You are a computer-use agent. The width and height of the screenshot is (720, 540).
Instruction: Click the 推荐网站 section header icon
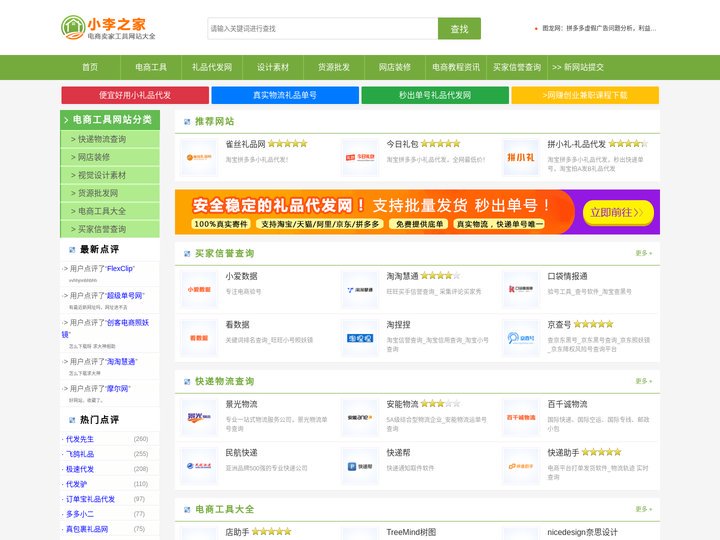[187, 122]
